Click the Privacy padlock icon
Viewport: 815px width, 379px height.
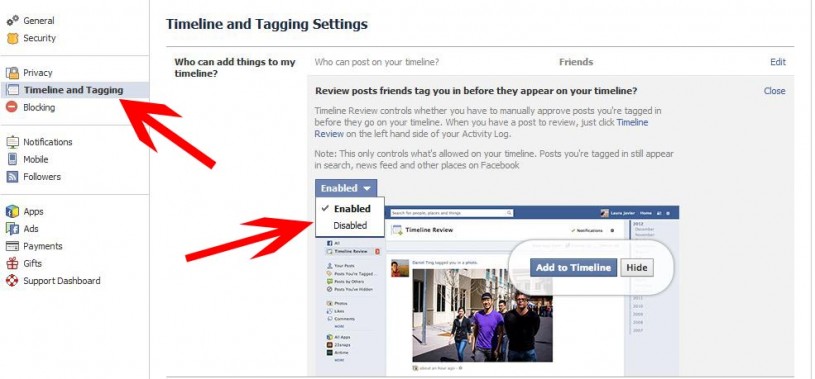point(12,73)
